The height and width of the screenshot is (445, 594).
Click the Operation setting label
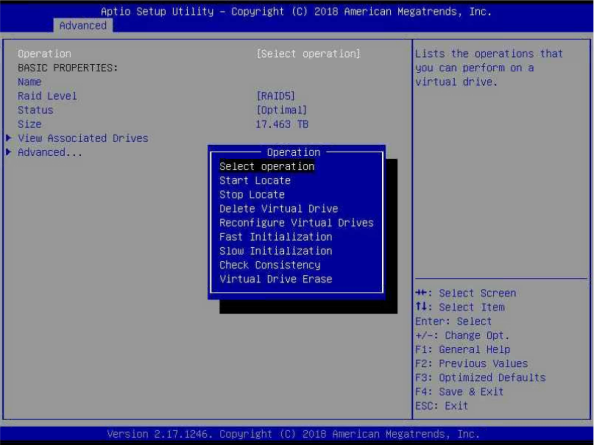click(x=44, y=54)
